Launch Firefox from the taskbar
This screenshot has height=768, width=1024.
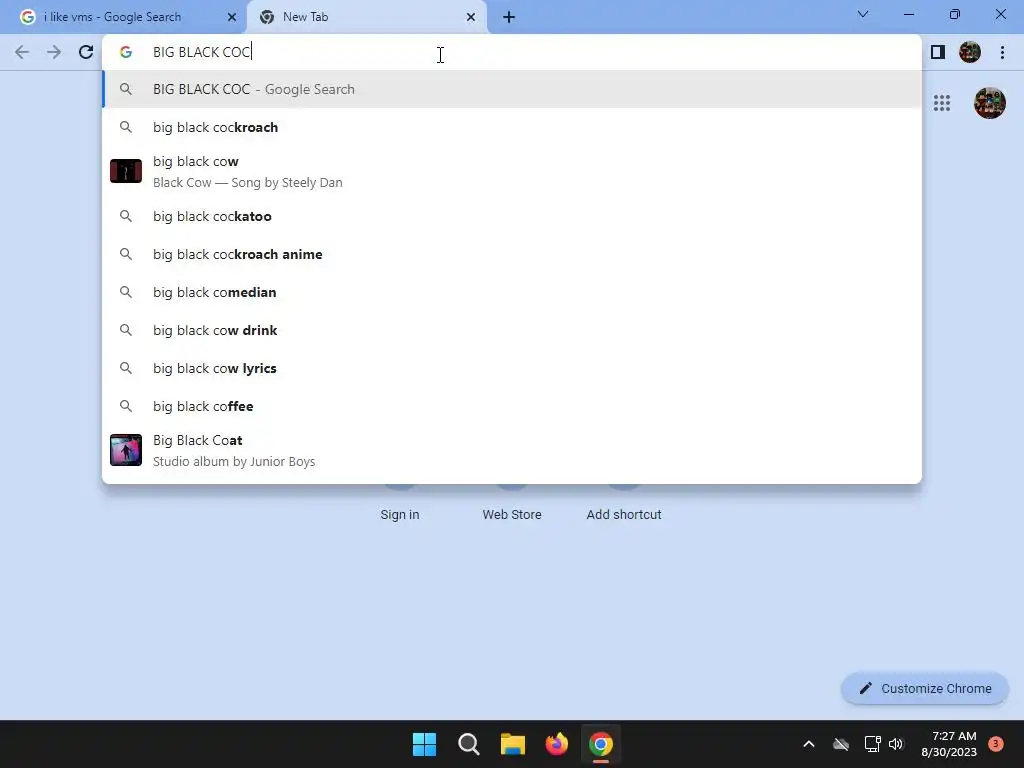tap(556, 744)
